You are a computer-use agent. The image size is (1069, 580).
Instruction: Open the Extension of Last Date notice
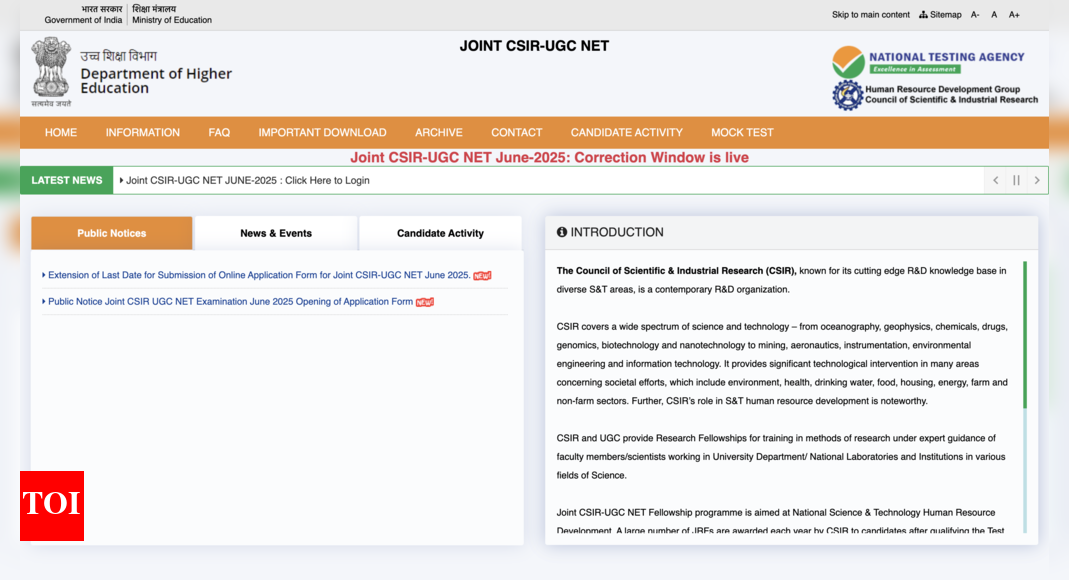[259, 275]
